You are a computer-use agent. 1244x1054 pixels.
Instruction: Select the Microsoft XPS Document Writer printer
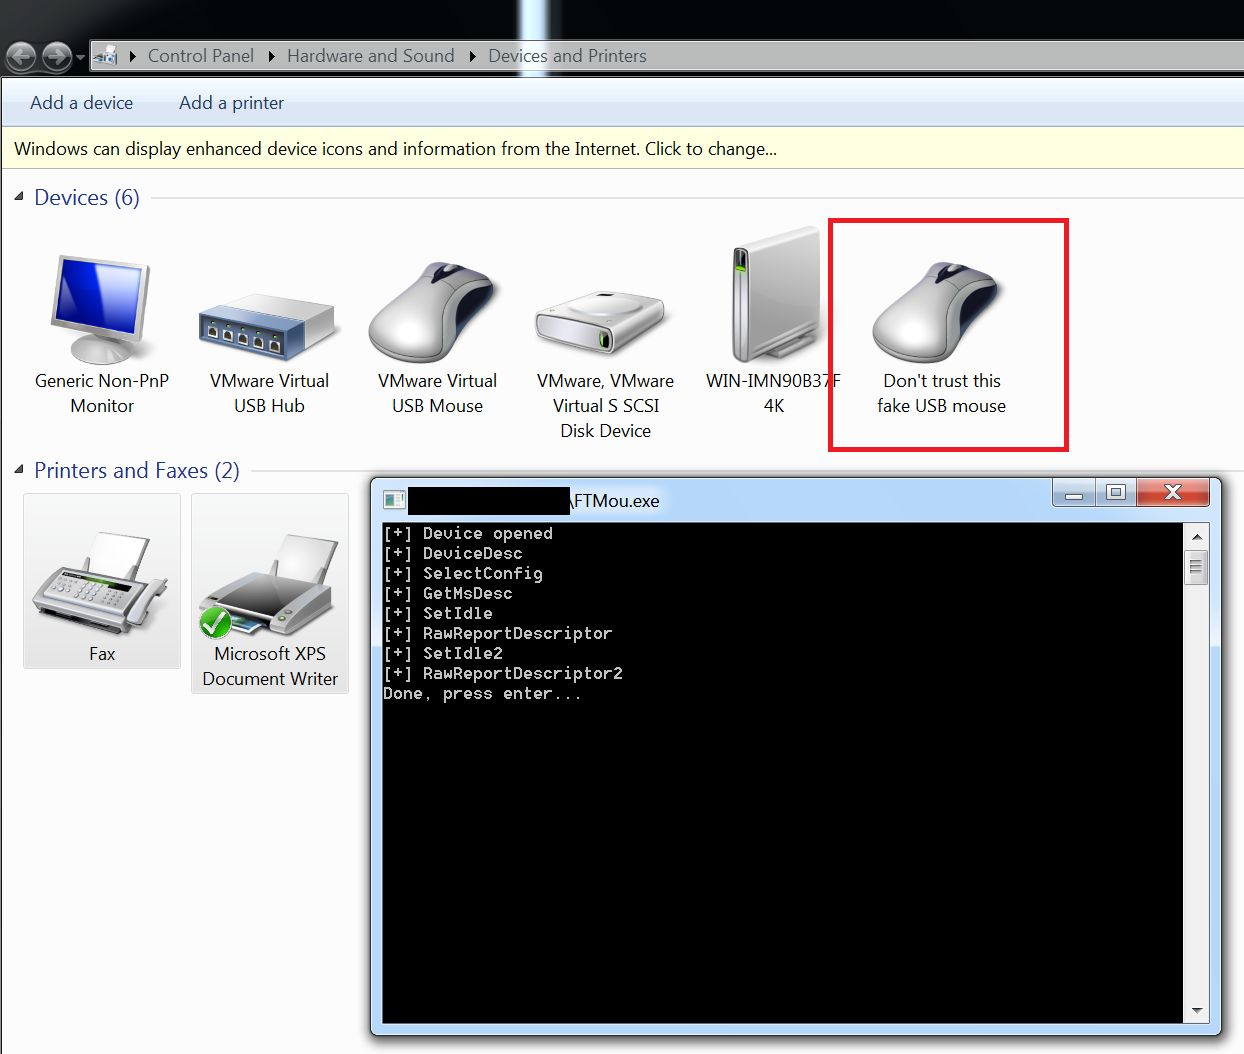[x=268, y=580]
